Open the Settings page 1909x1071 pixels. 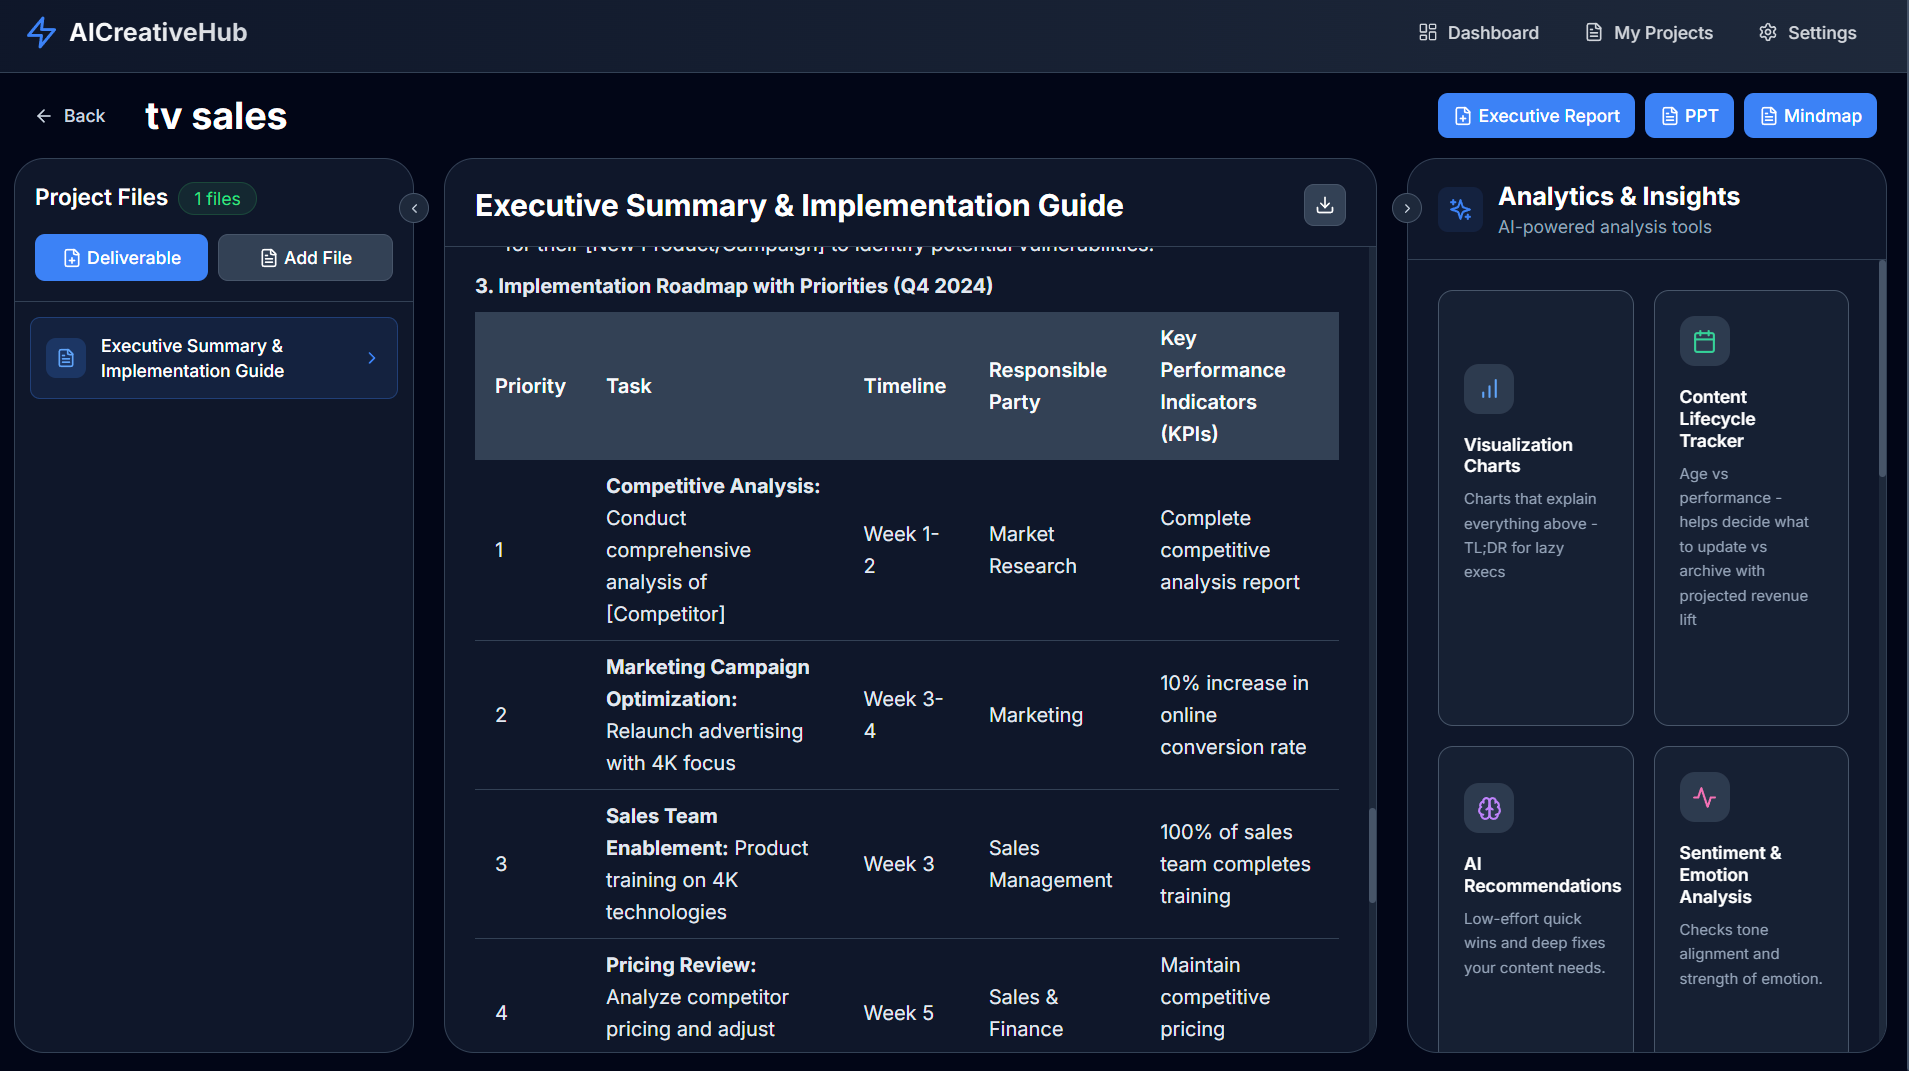coord(1808,33)
